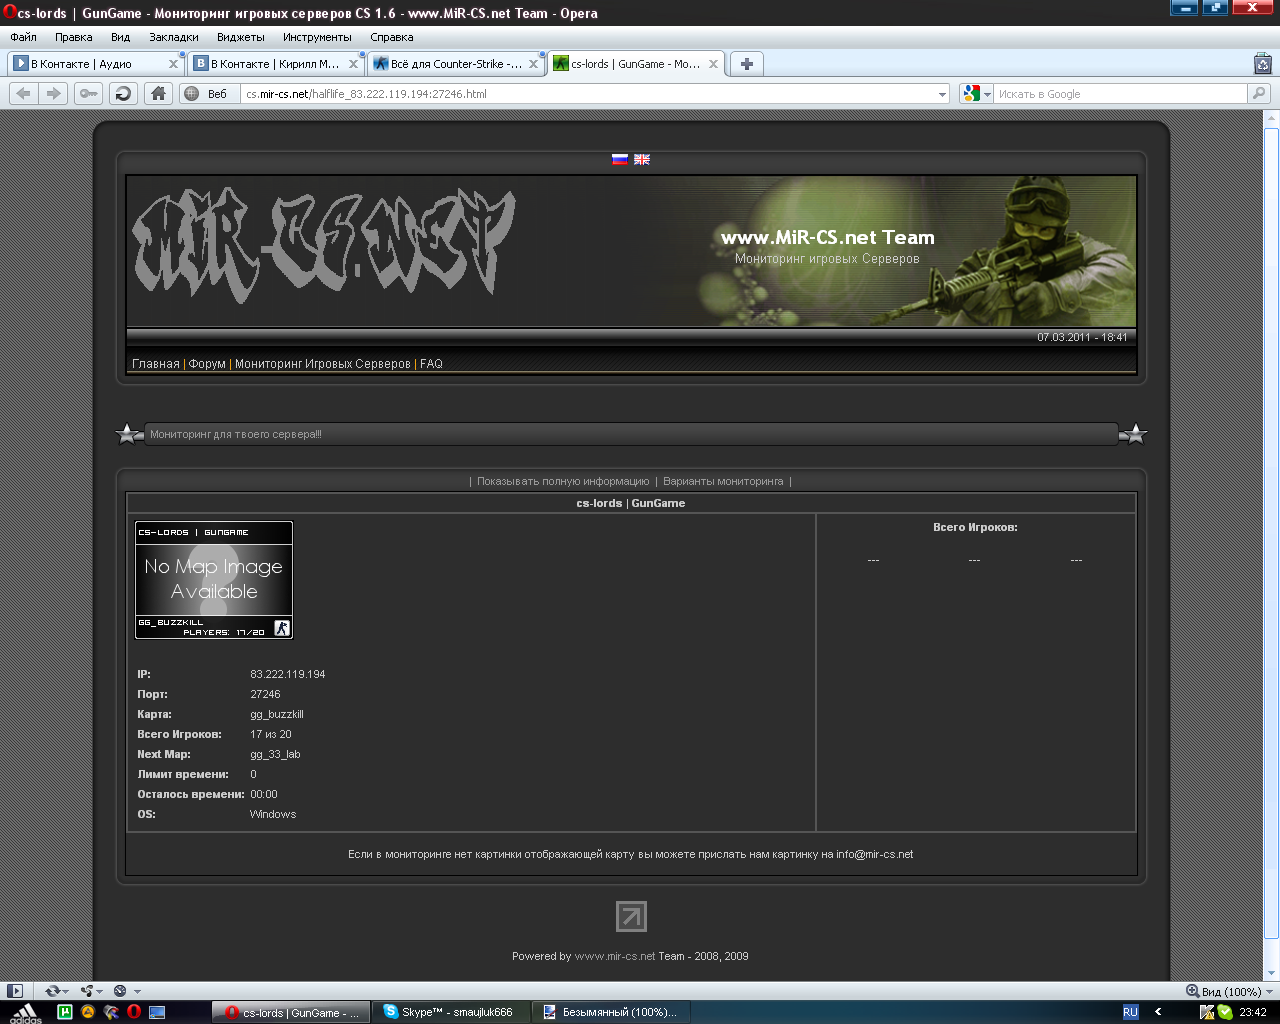Open the Справка menu
This screenshot has width=1280, height=1024.
tap(392, 37)
